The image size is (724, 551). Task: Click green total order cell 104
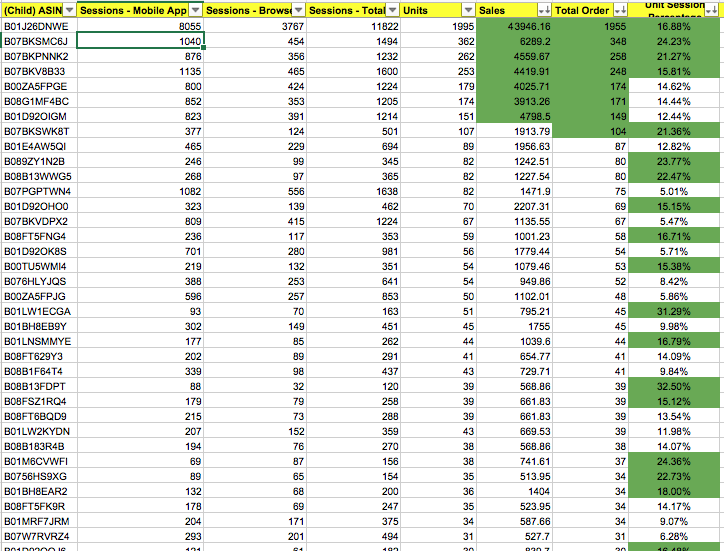pyautogui.click(x=590, y=132)
